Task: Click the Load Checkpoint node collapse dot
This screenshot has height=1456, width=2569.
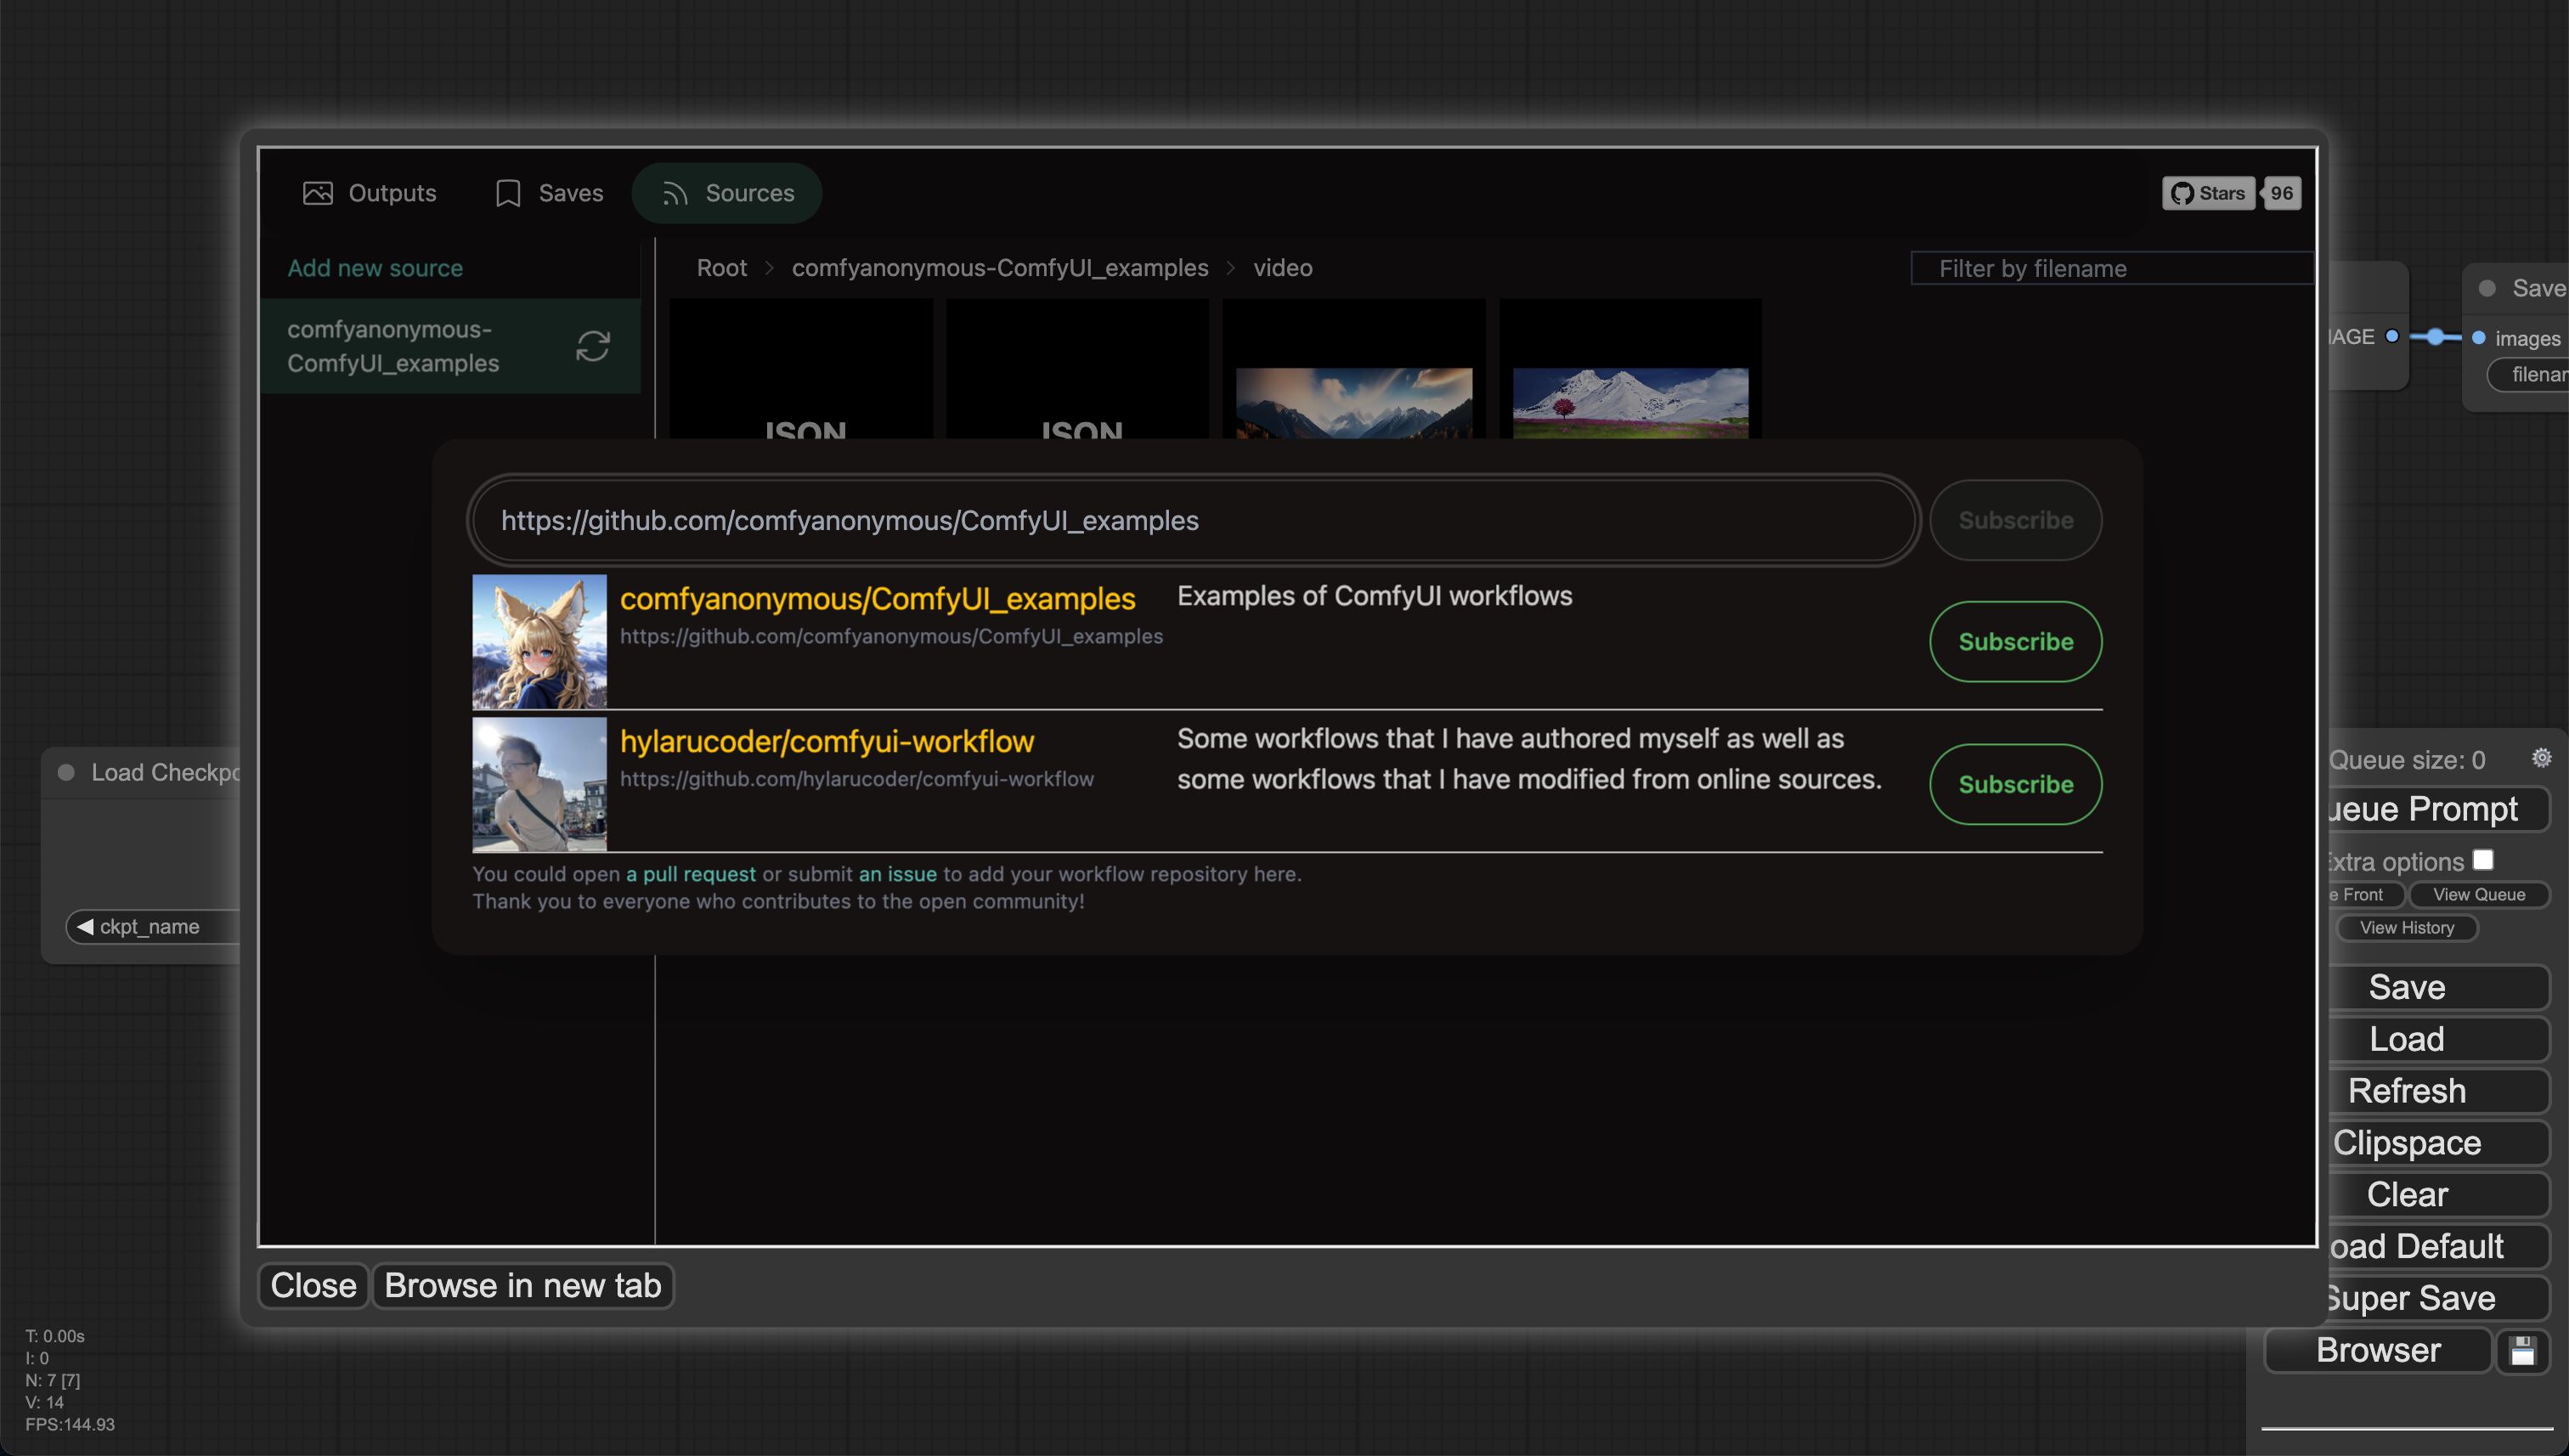Action: coord(67,772)
